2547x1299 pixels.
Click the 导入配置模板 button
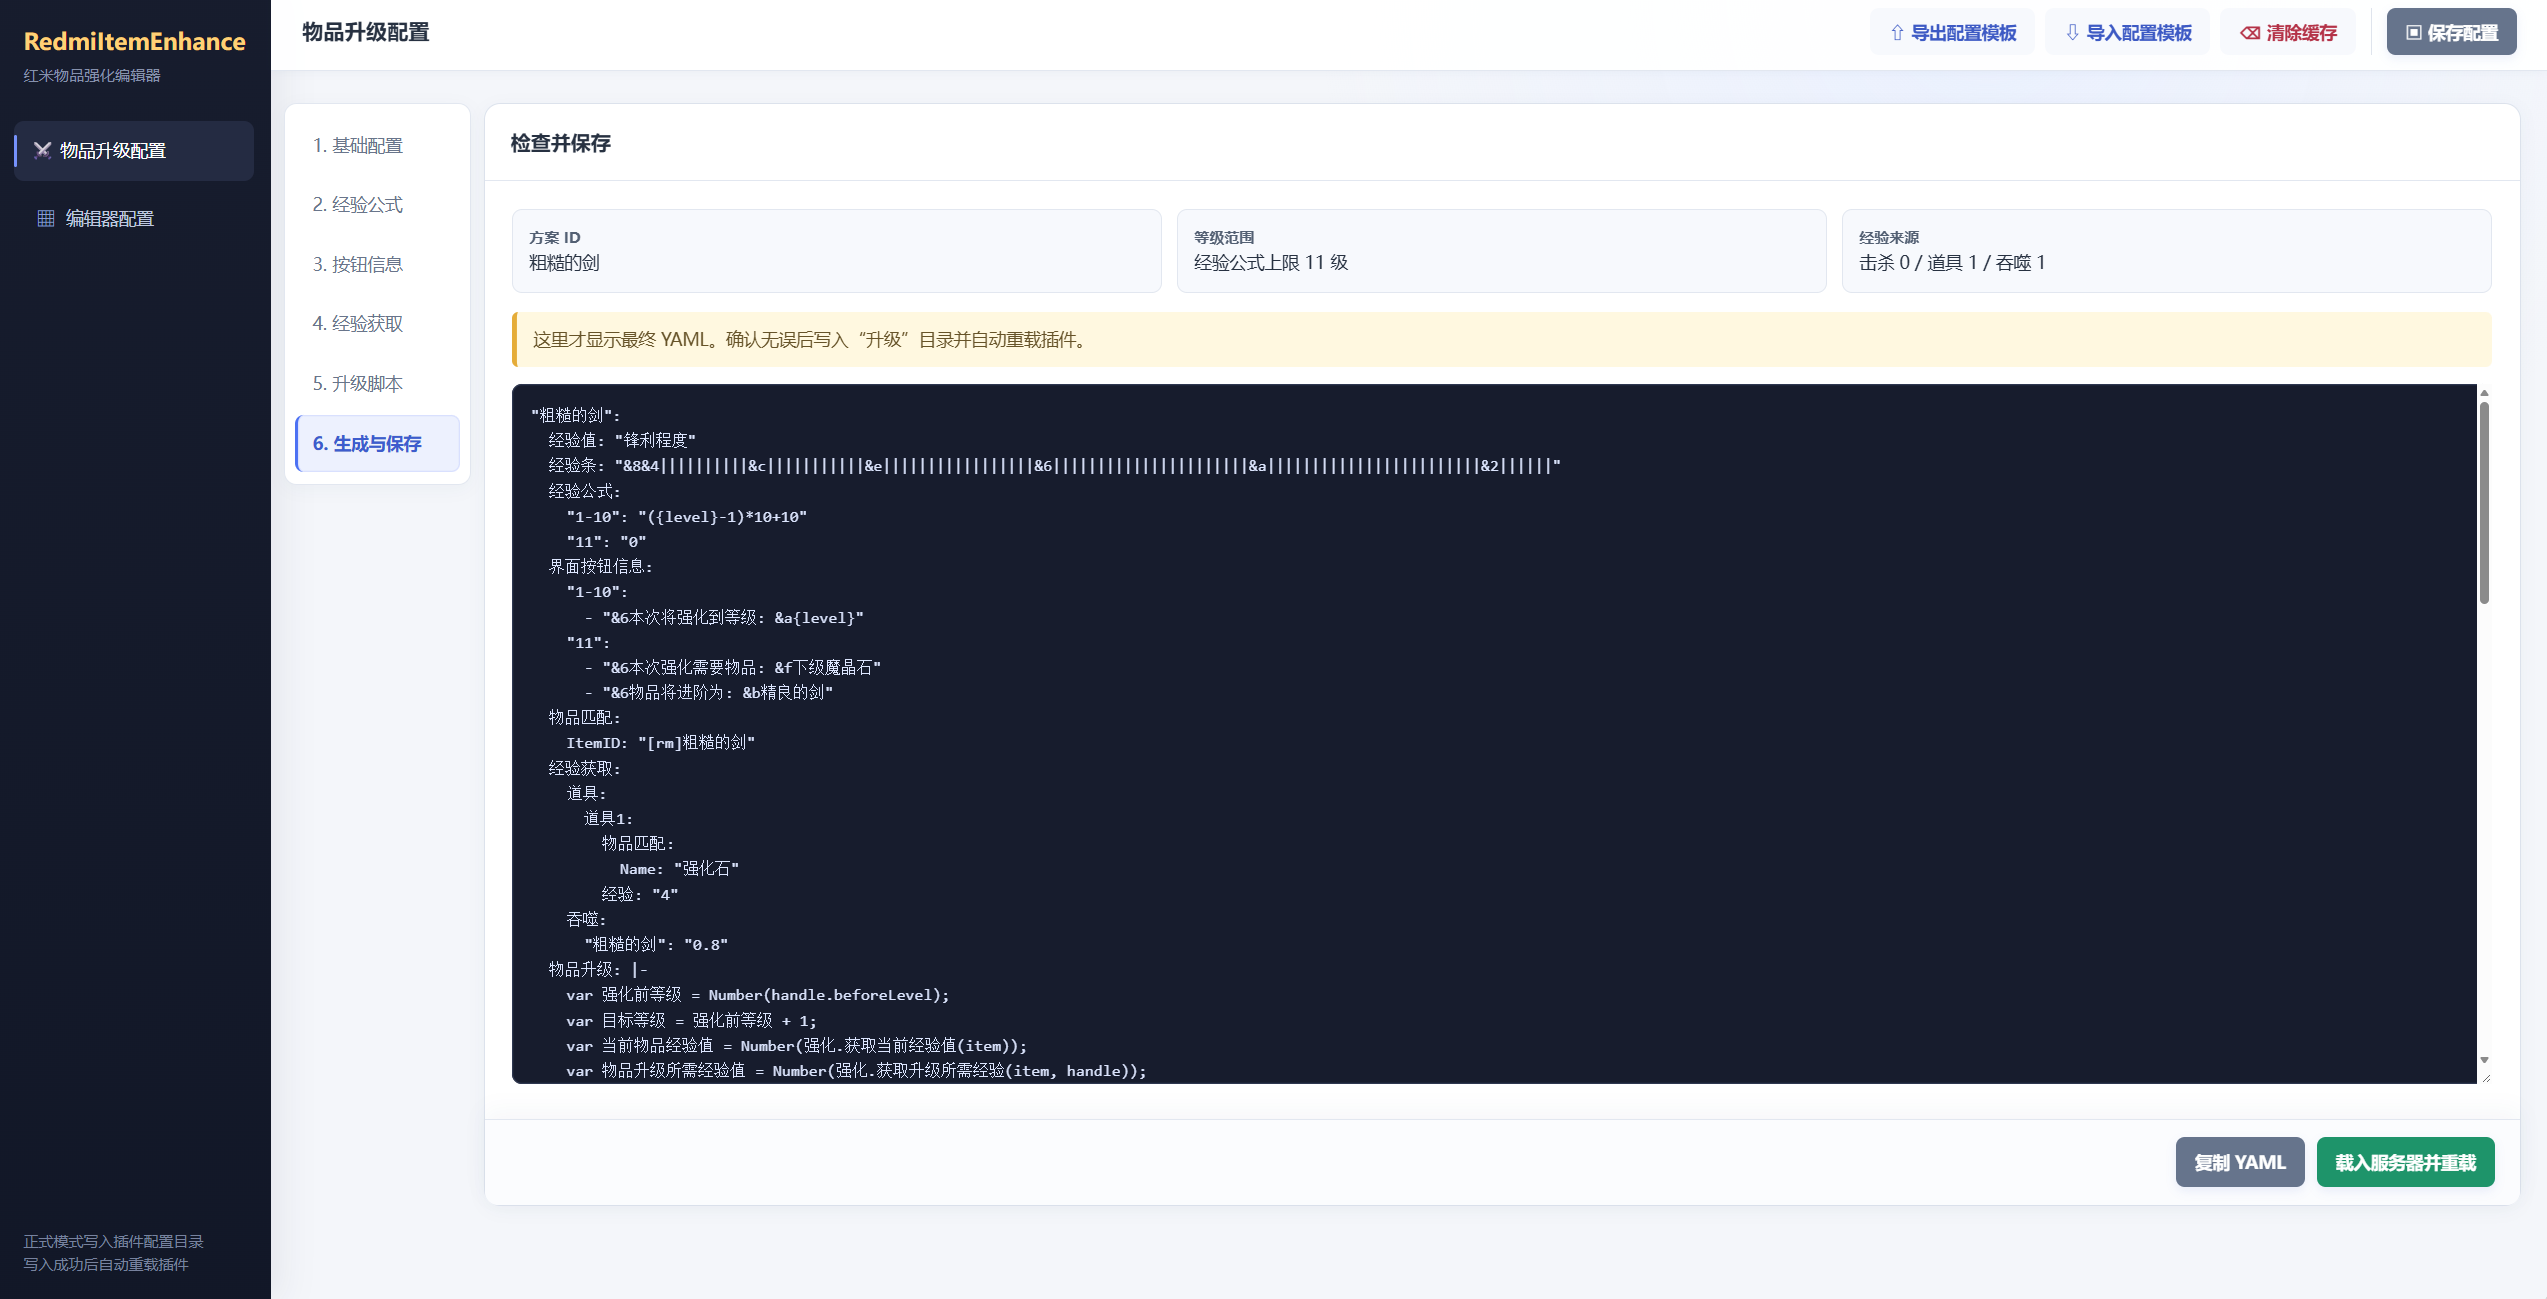click(2127, 33)
